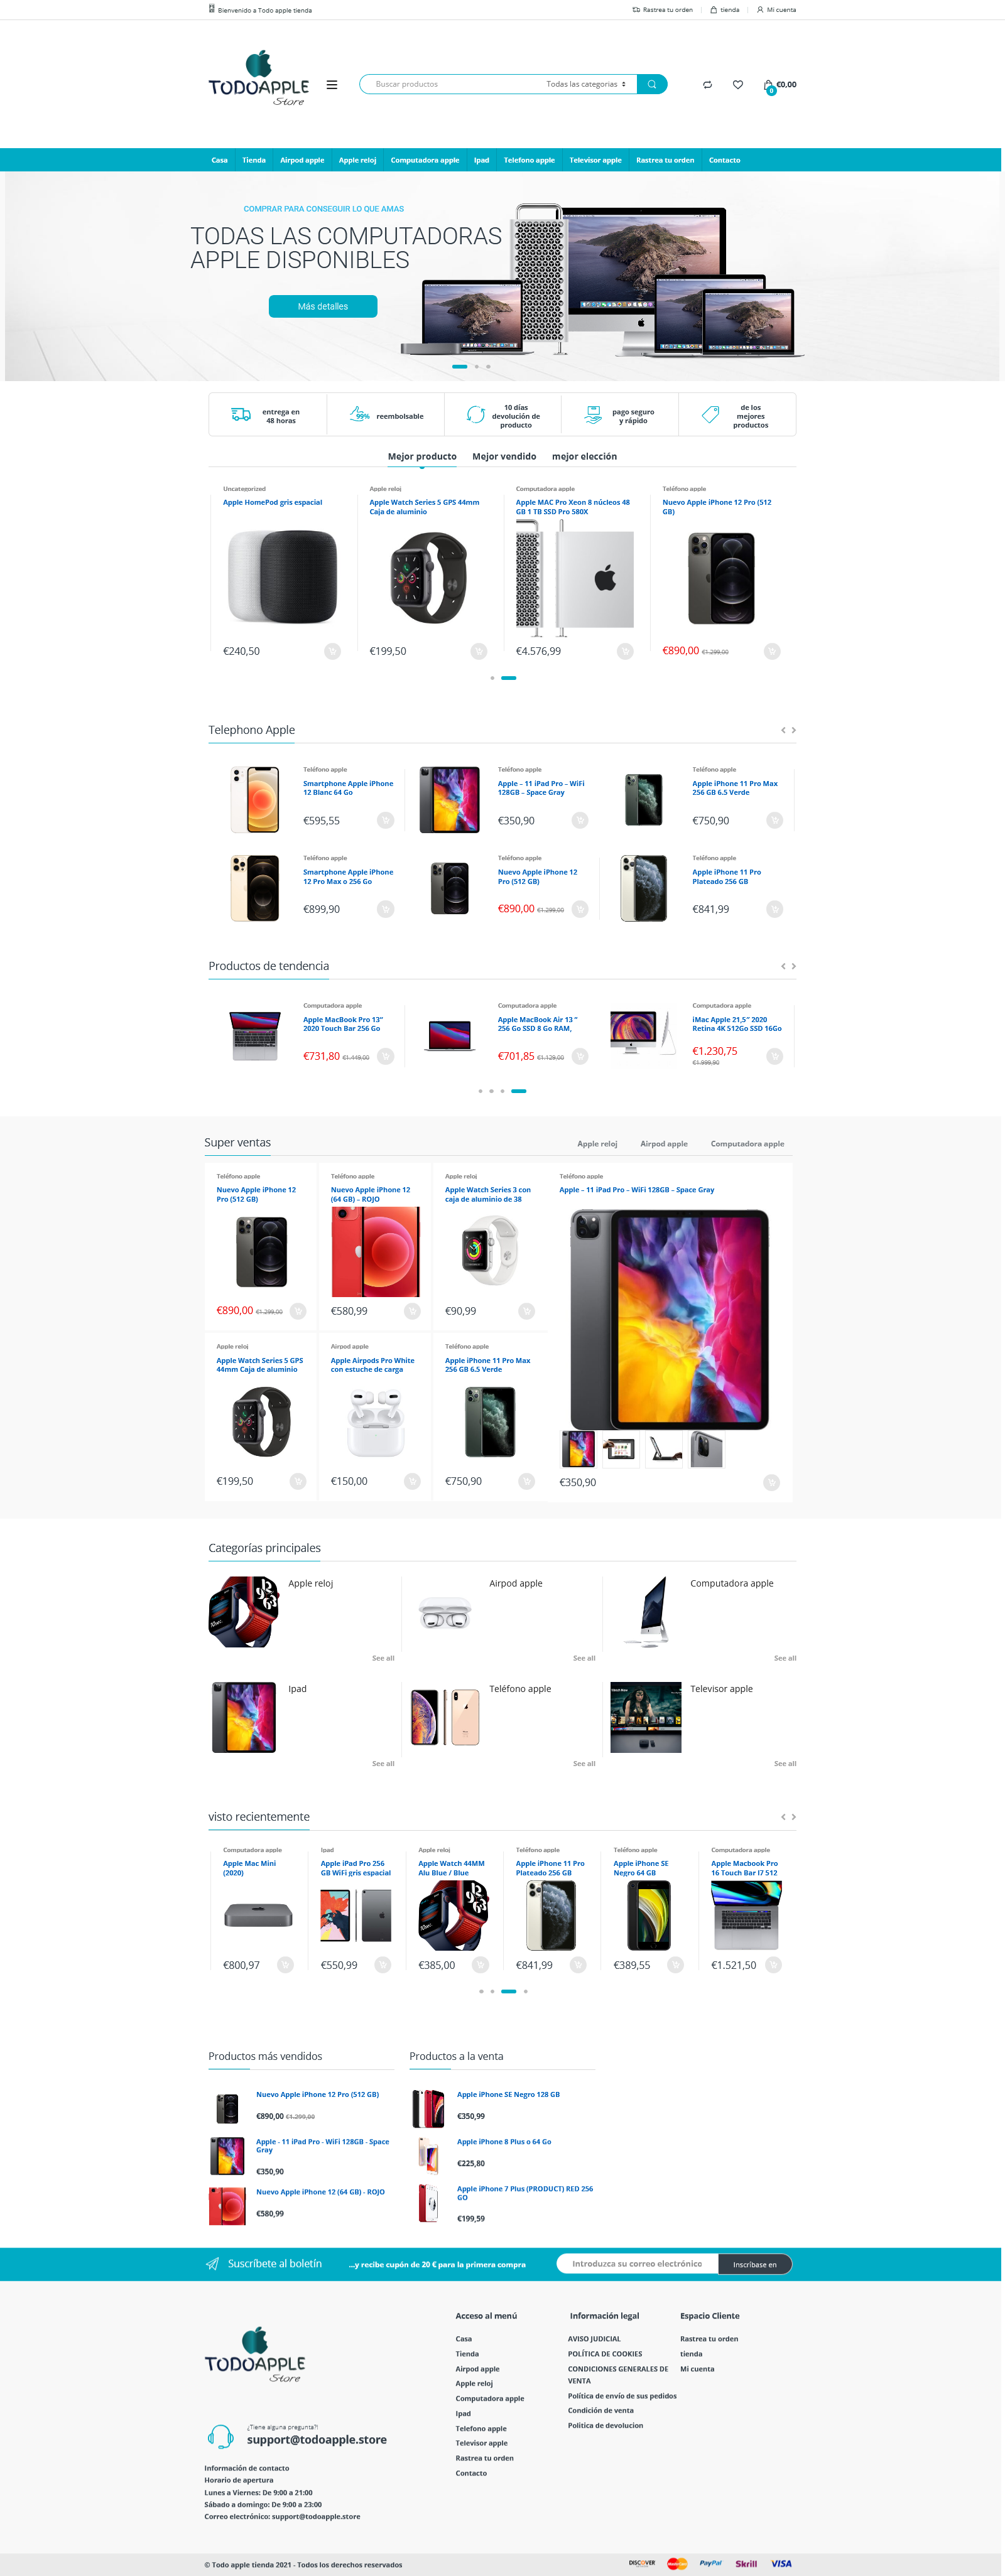Screen dimensions: 1005x2576
Task: Focus the newsletter email input field
Action: (x=637, y=2264)
